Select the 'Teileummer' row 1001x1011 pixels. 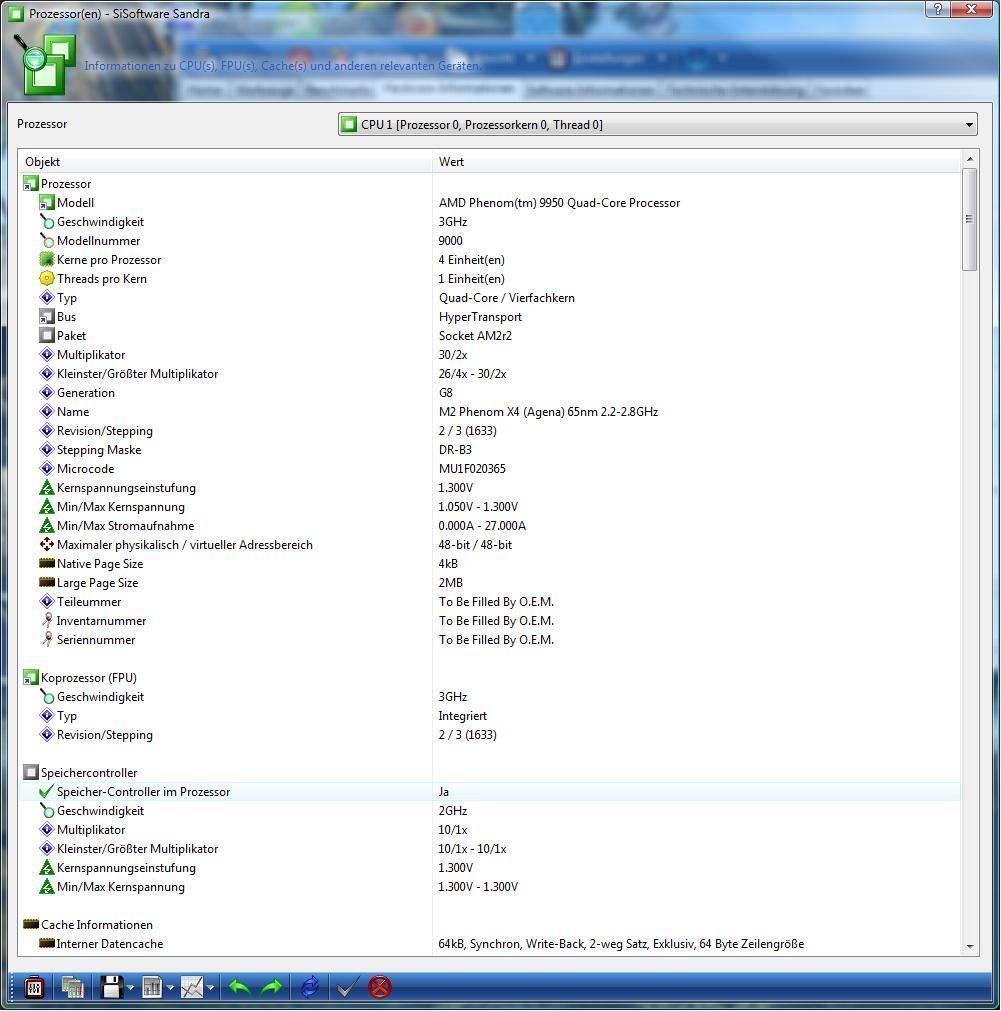click(490, 602)
